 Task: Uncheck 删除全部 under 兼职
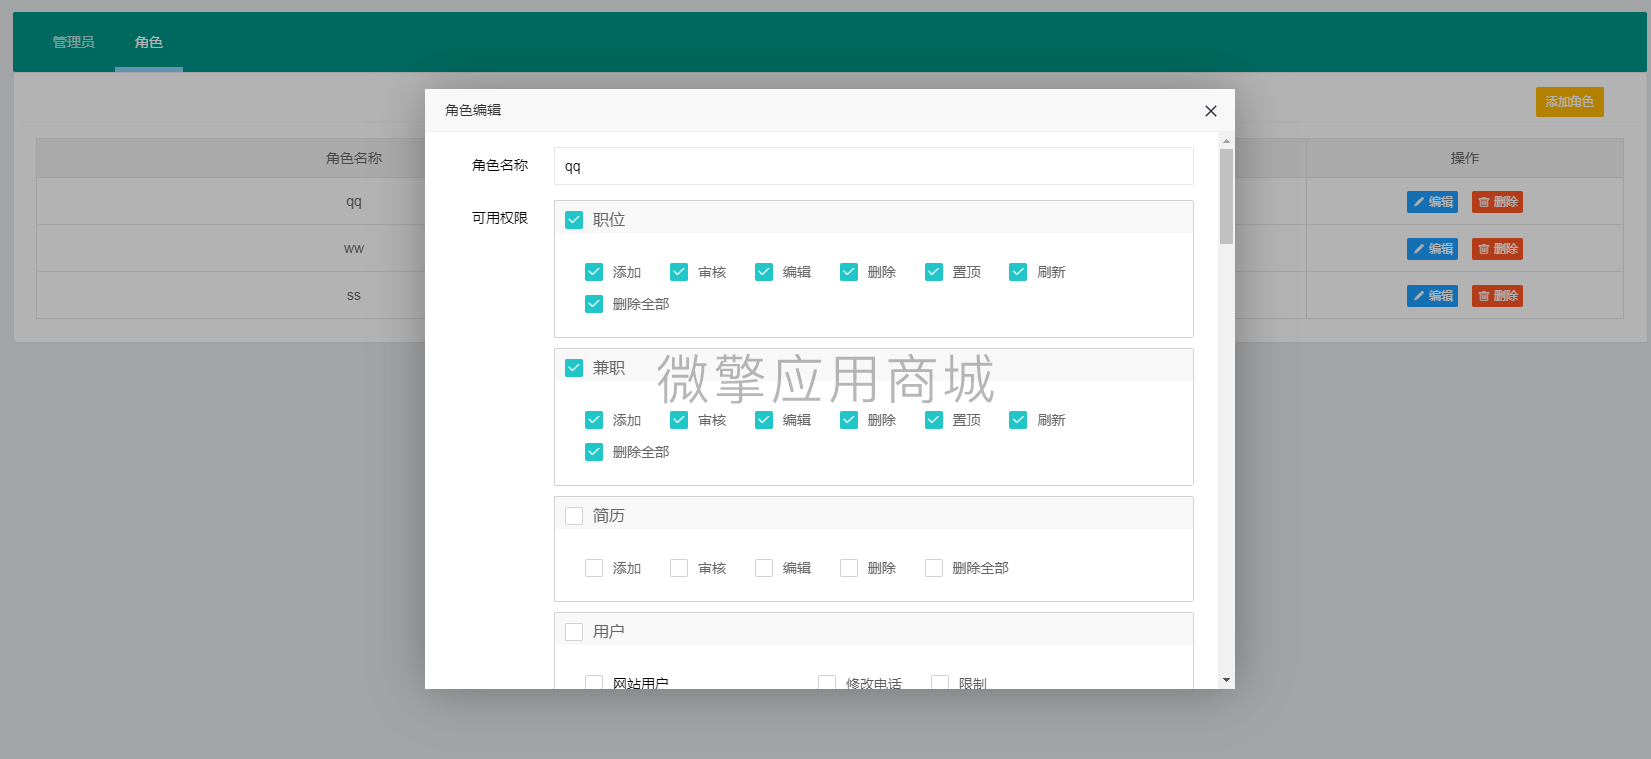click(x=594, y=452)
